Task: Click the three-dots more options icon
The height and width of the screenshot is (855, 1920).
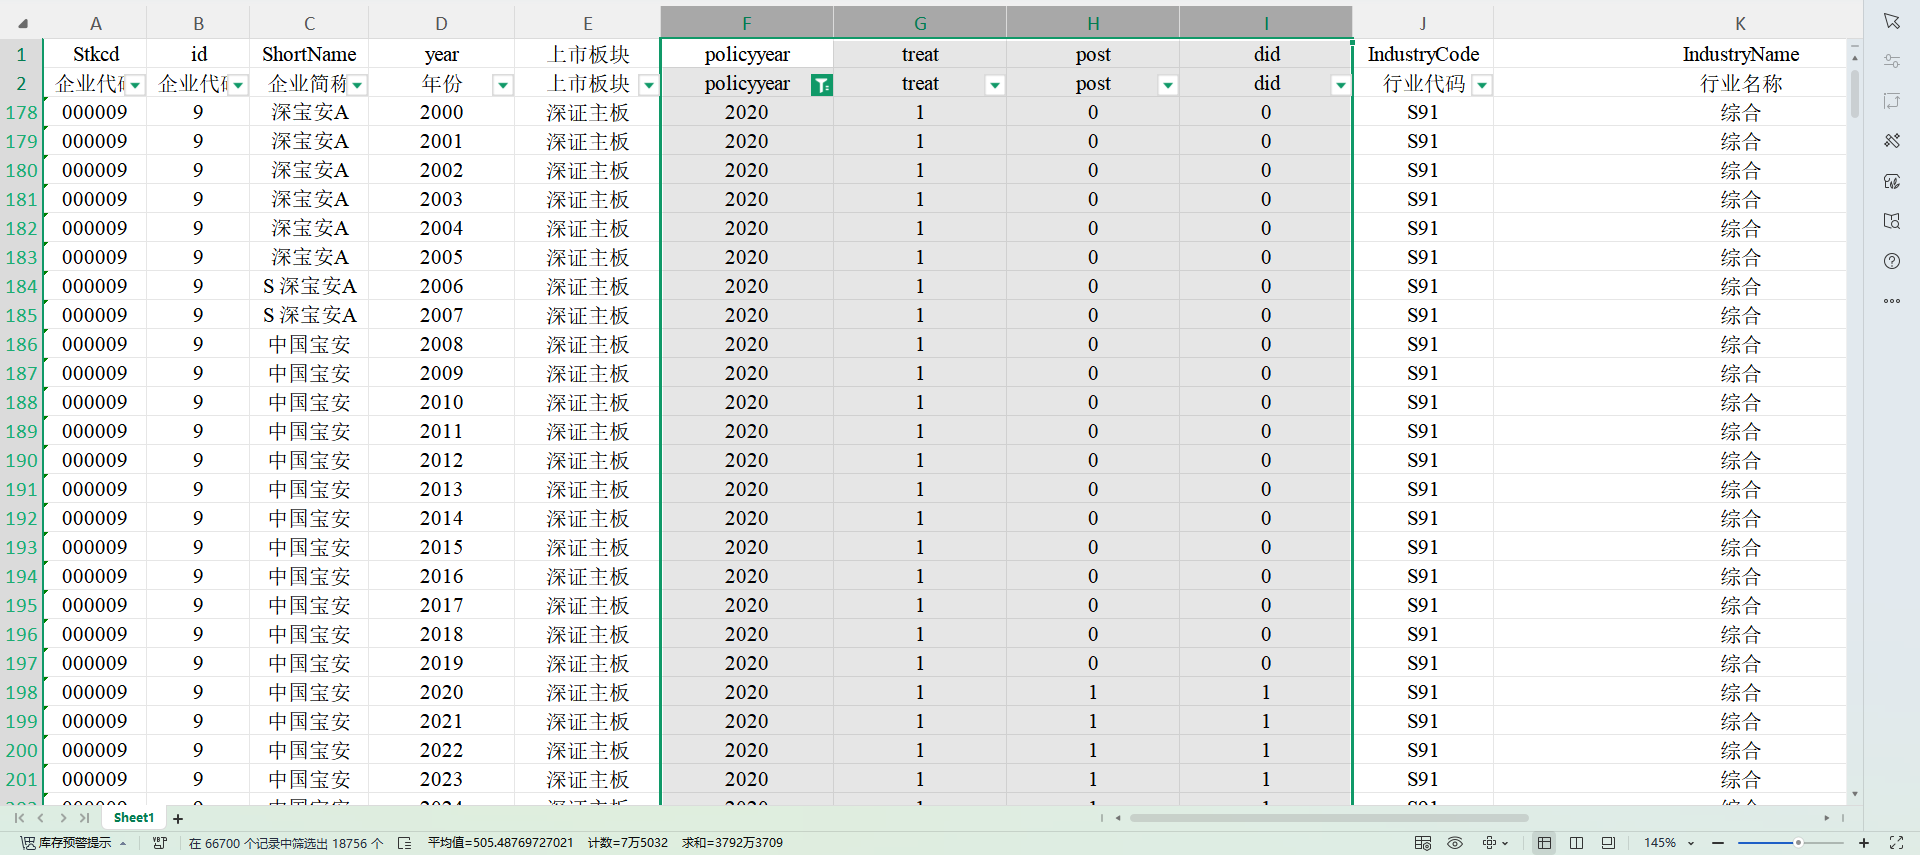Action: [x=1891, y=301]
